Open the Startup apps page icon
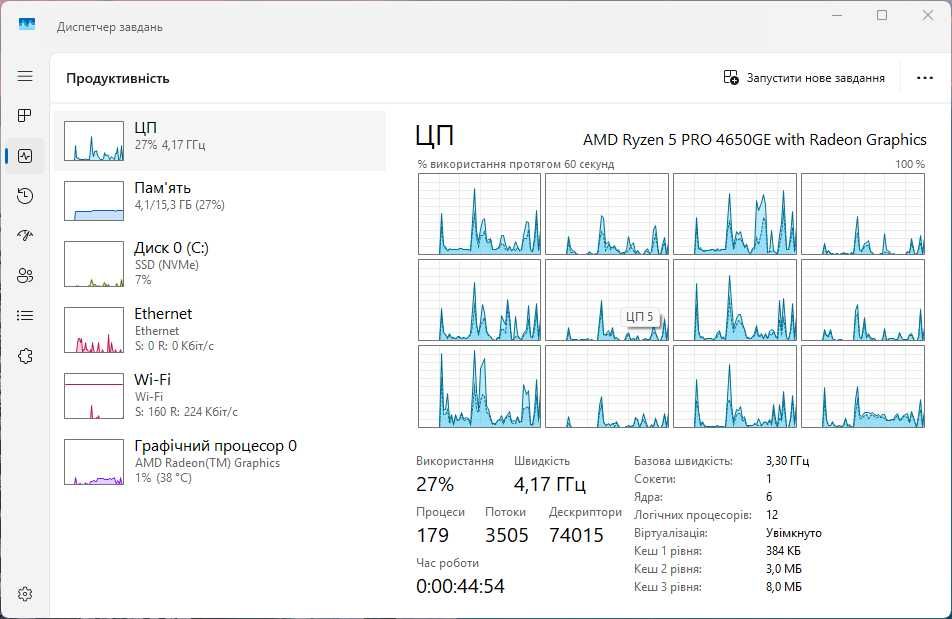Viewport: 952px width, 619px height. point(25,236)
